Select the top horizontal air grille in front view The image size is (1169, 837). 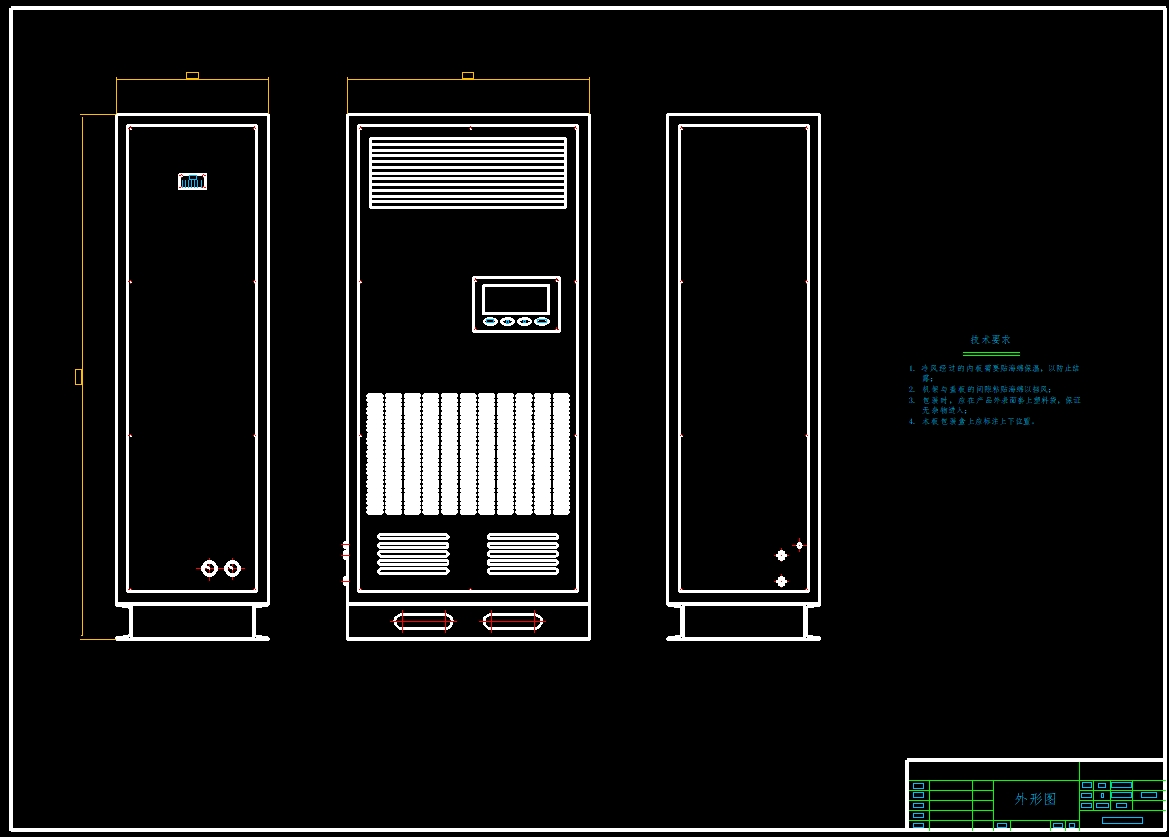pos(468,173)
